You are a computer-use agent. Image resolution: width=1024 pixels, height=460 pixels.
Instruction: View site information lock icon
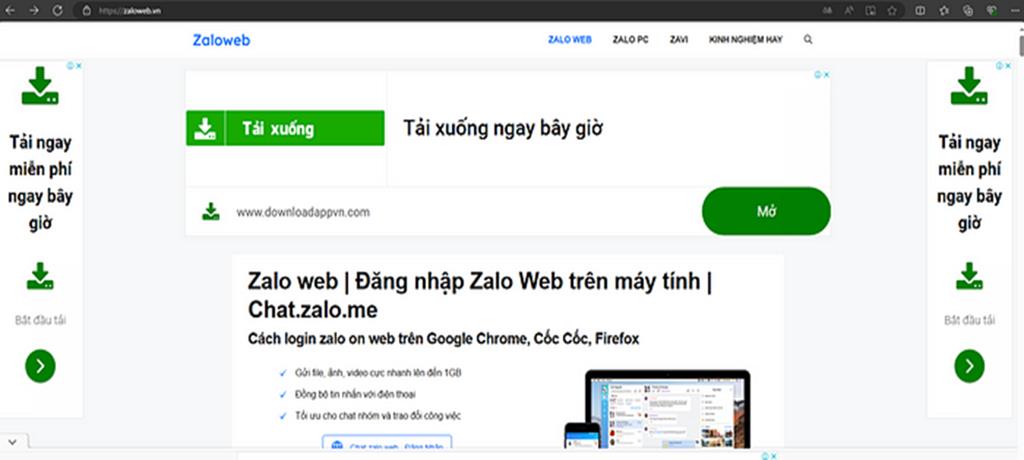pos(86,10)
